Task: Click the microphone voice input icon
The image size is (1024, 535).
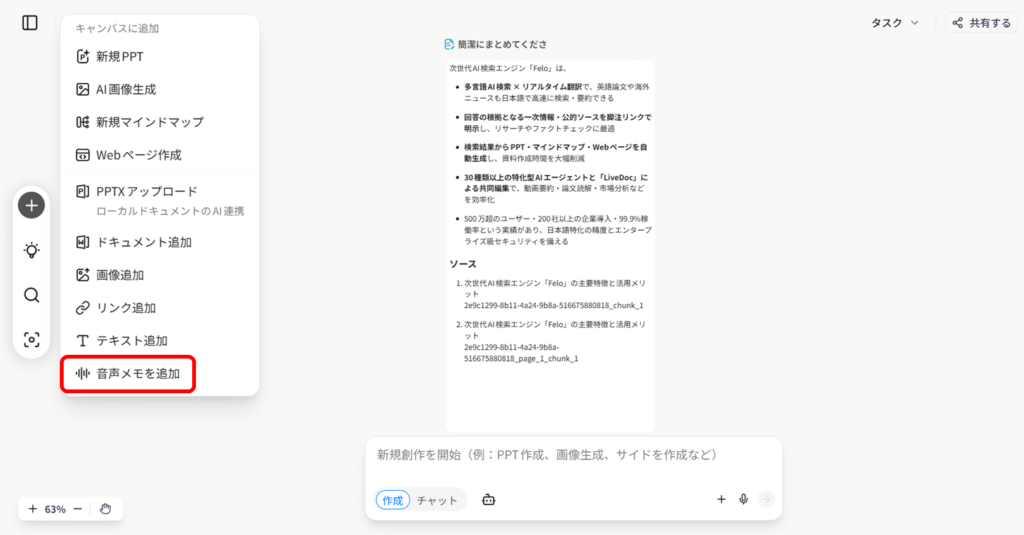Action: [743, 500]
